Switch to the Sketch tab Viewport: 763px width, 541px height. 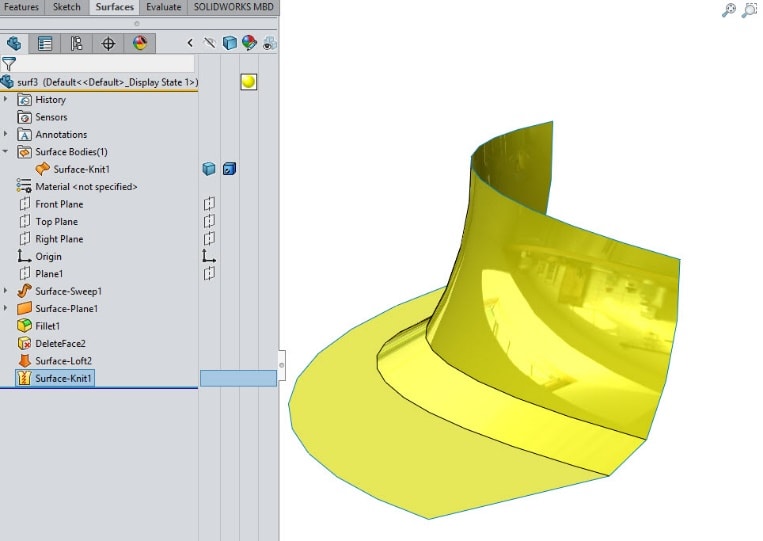[x=67, y=7]
